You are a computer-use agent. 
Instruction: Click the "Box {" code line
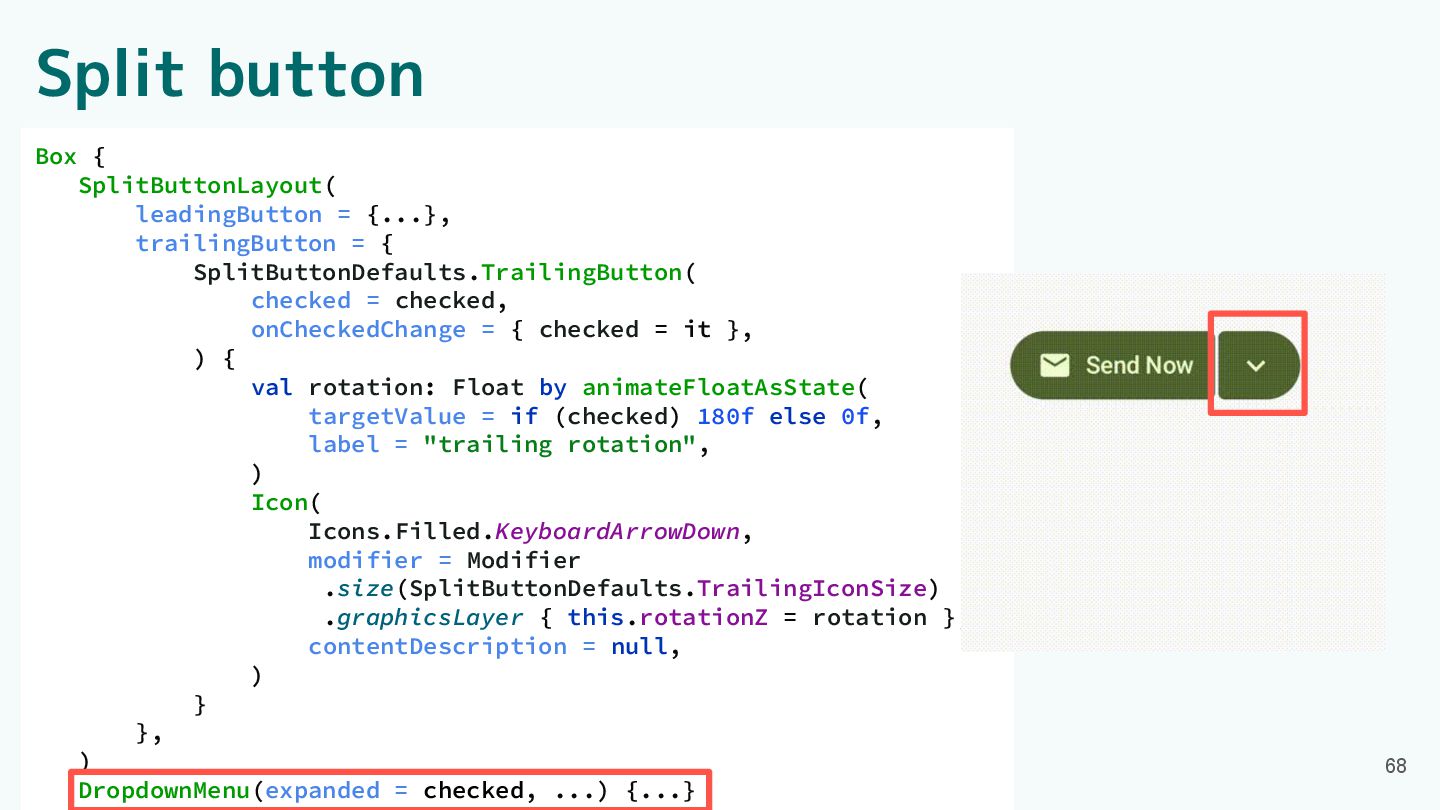[70, 157]
